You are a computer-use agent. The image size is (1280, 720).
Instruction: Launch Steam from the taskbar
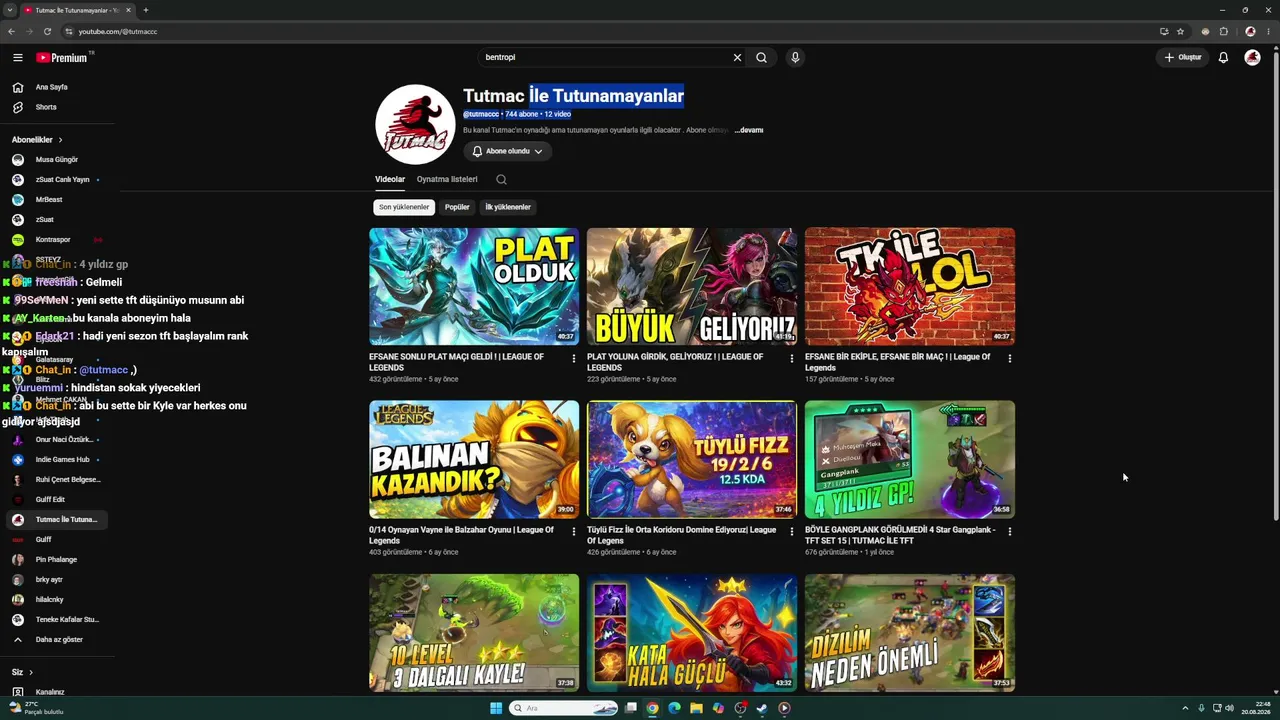[762, 708]
